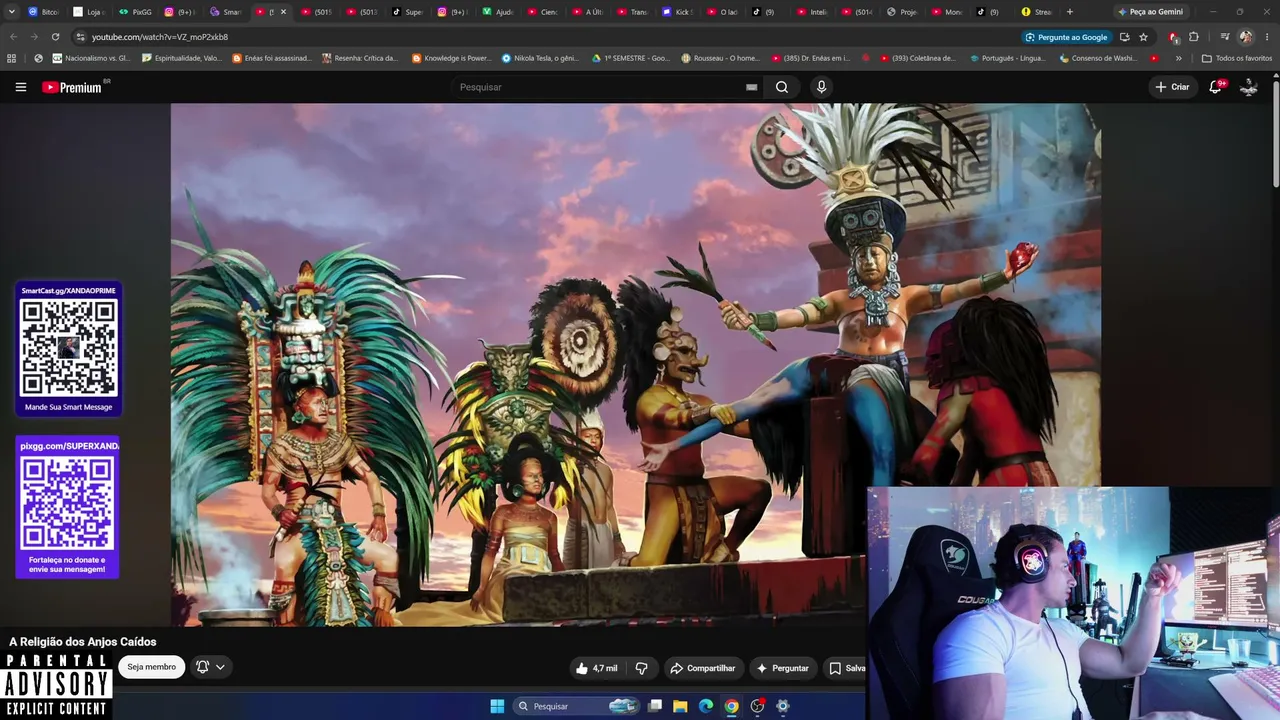The width and height of the screenshot is (1280, 720).
Task: Open the red extension with badge
Action: point(1173,37)
